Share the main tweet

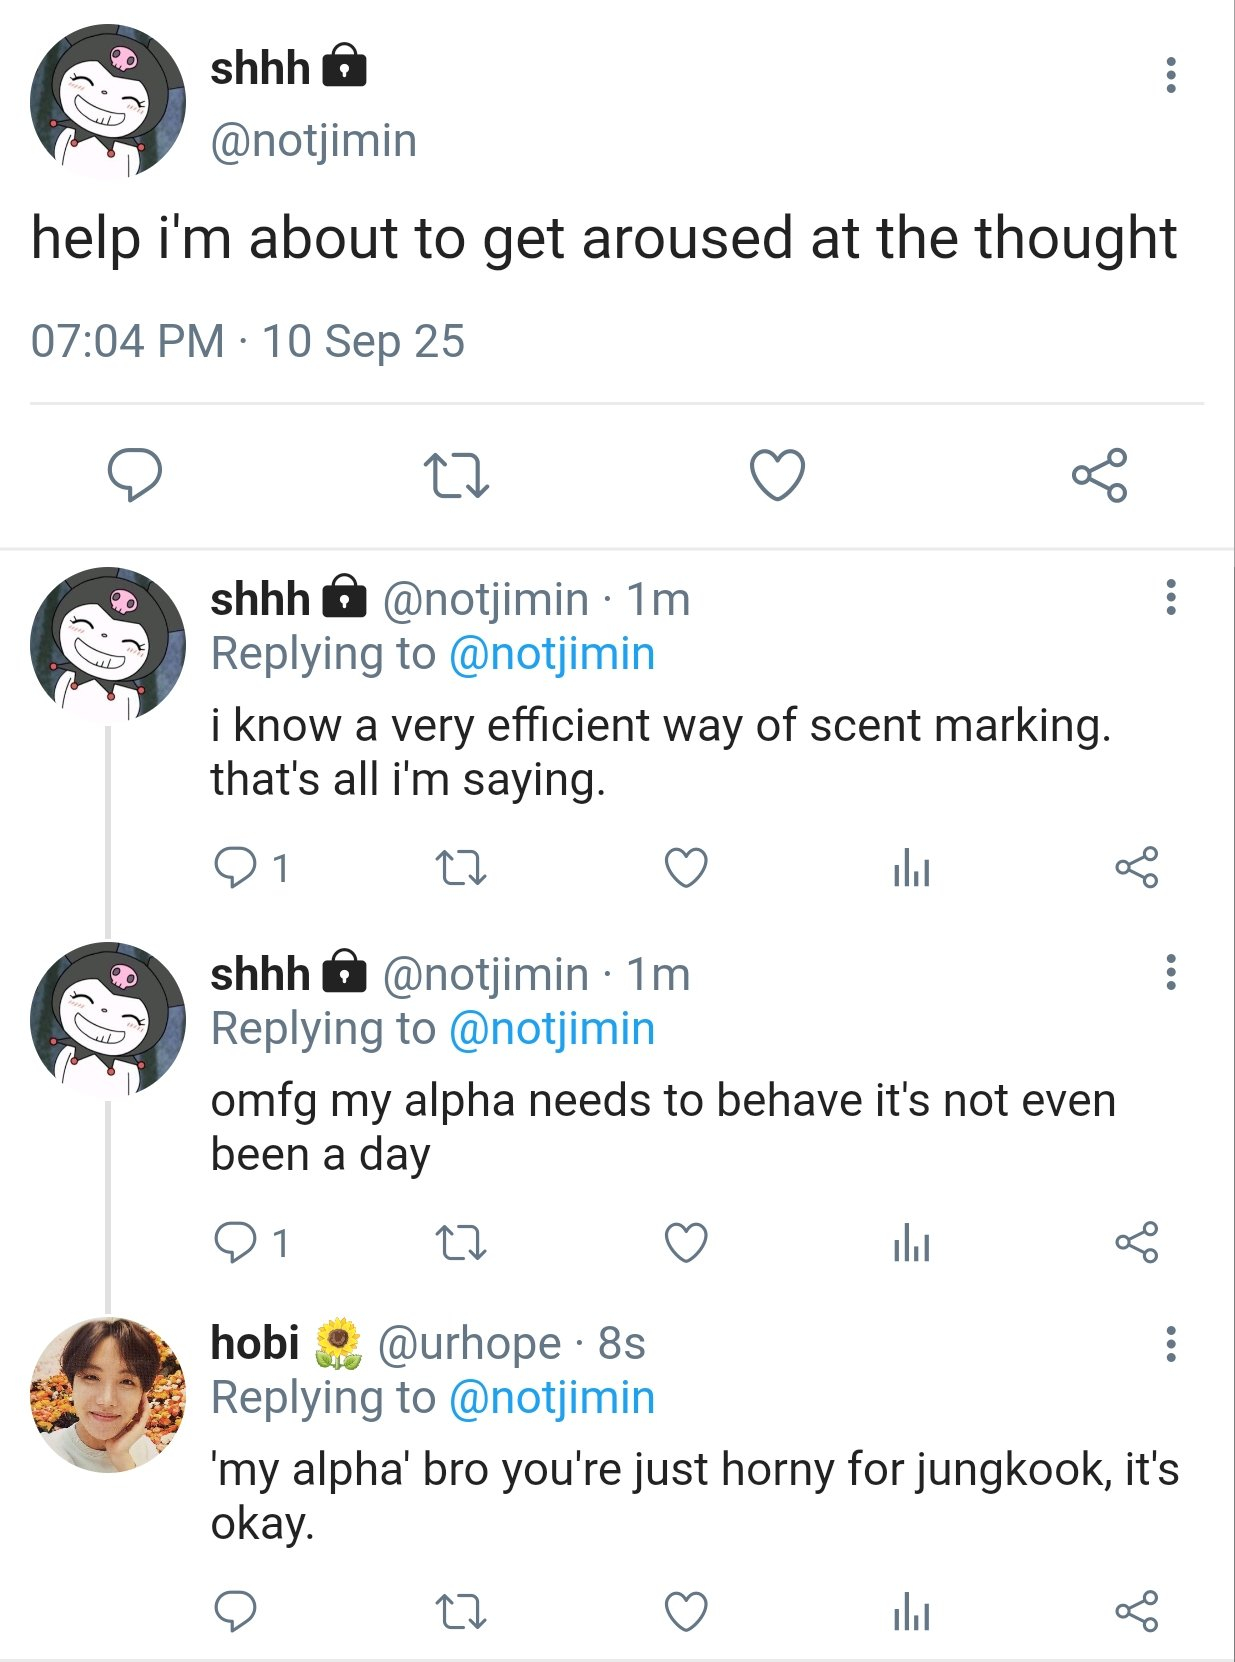point(1099,475)
